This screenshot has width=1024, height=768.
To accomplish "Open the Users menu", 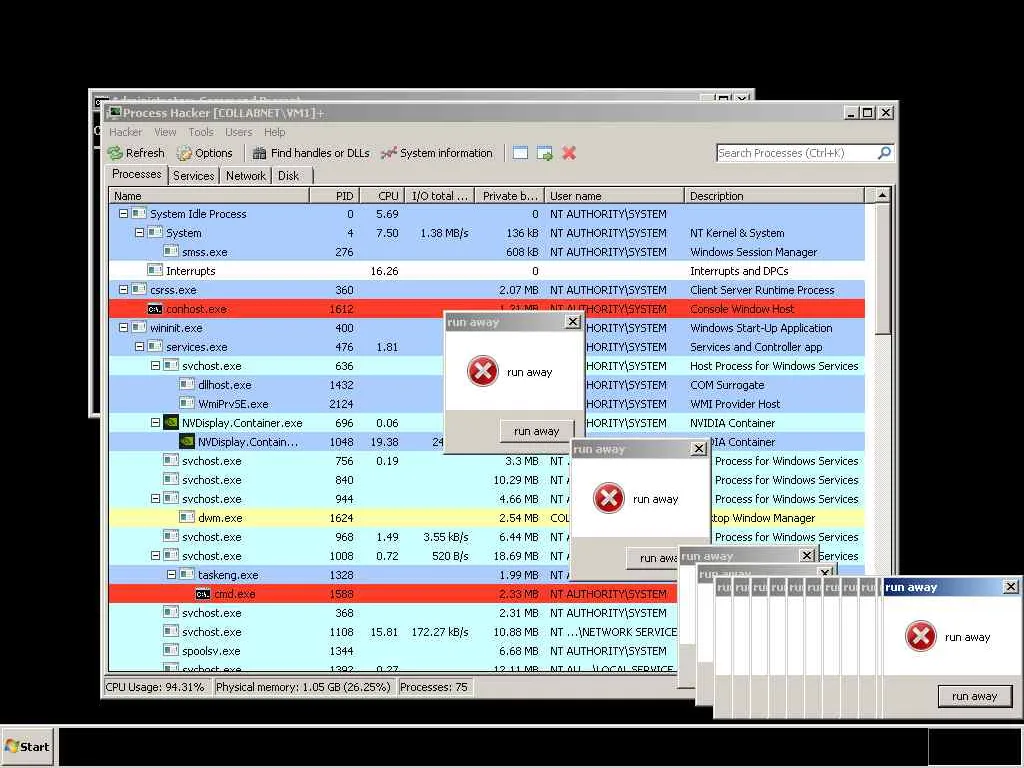I will click(x=238, y=132).
